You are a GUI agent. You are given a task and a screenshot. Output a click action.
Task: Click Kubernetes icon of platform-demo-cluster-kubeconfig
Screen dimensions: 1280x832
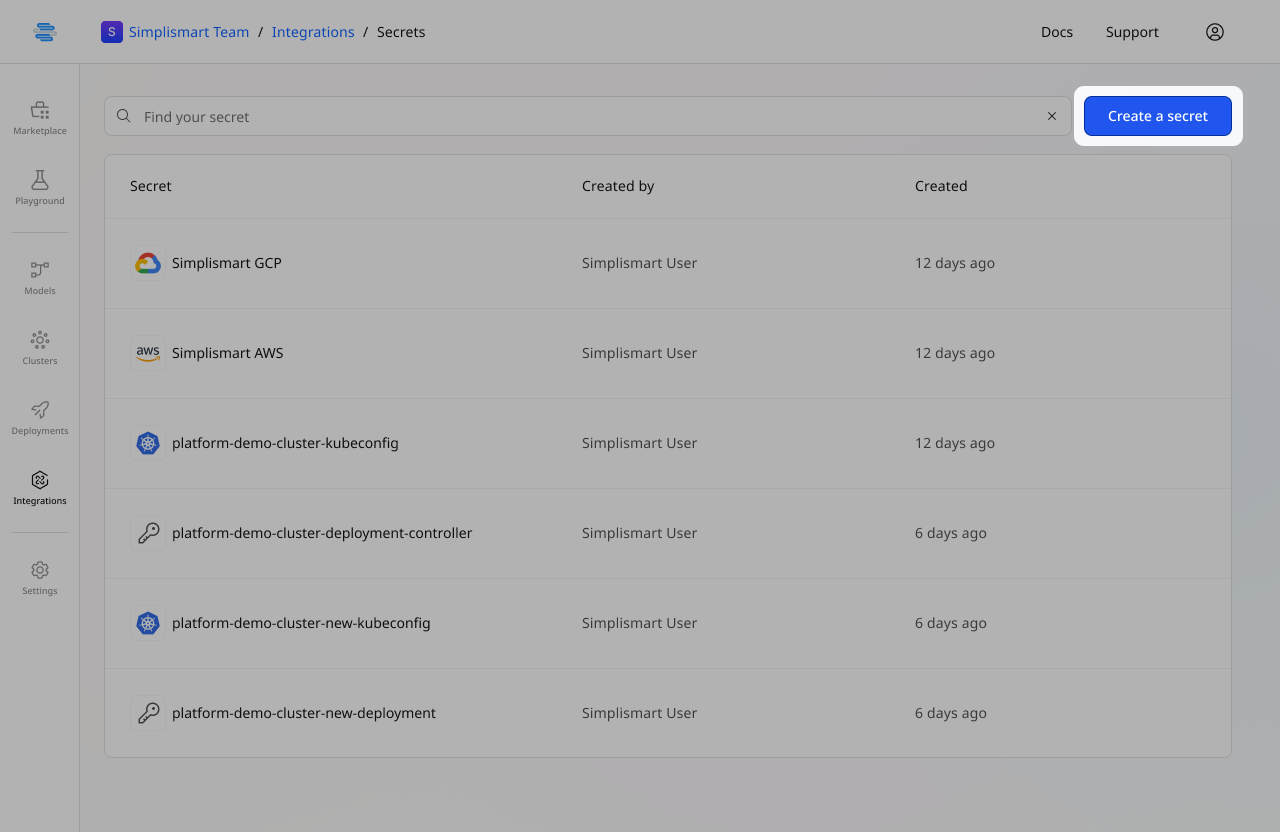[148, 443]
